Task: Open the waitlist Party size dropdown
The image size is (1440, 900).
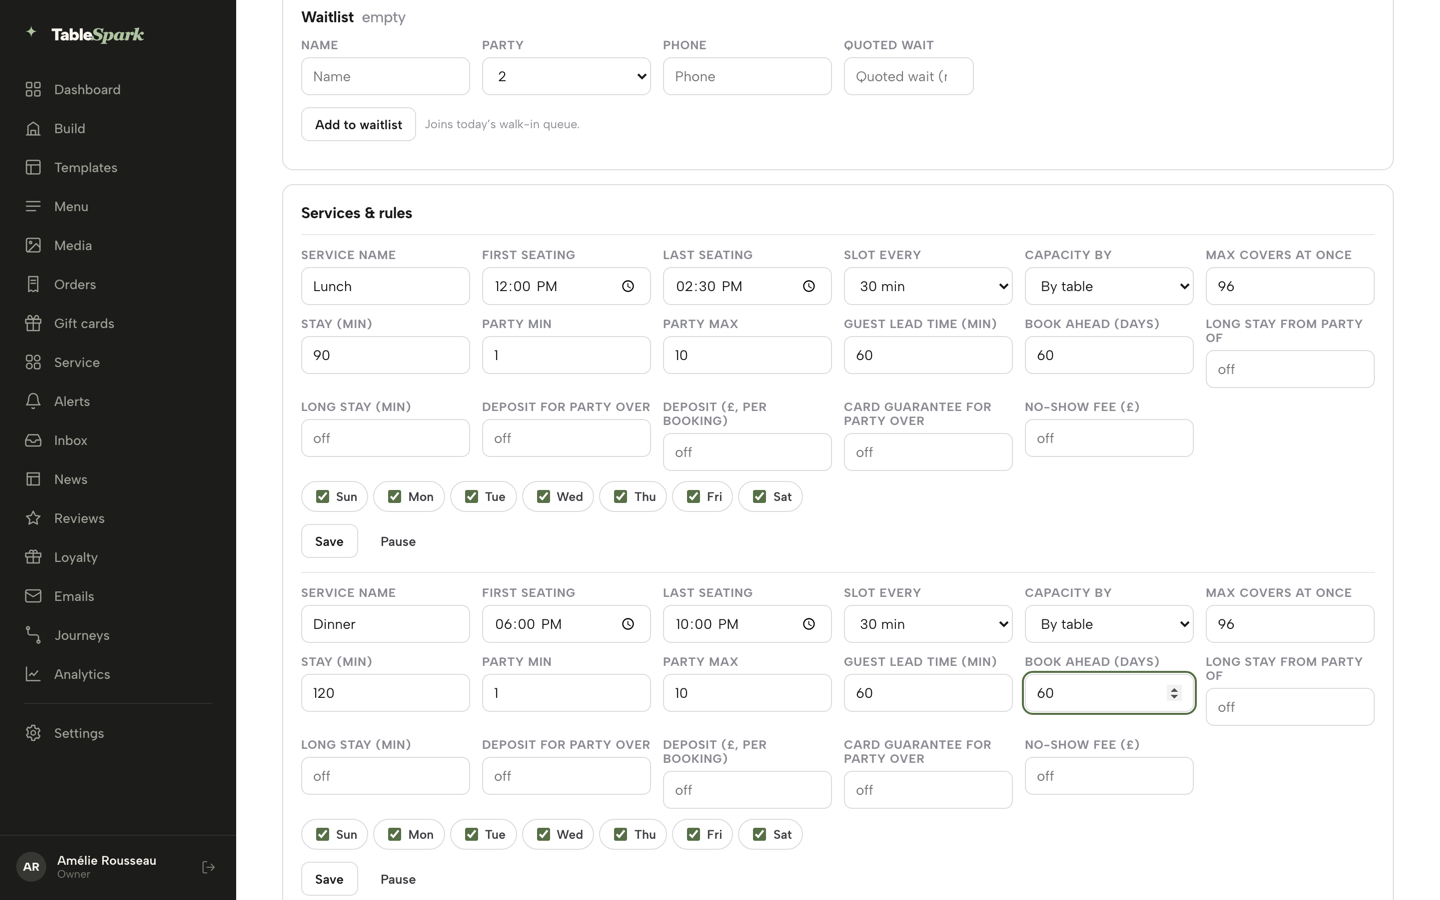Action: 566,76
